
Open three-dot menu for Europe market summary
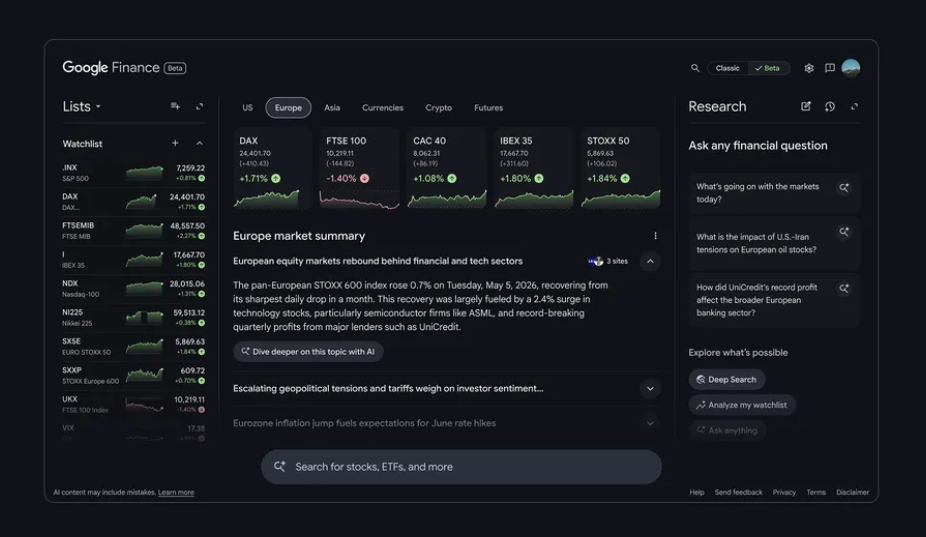point(656,236)
